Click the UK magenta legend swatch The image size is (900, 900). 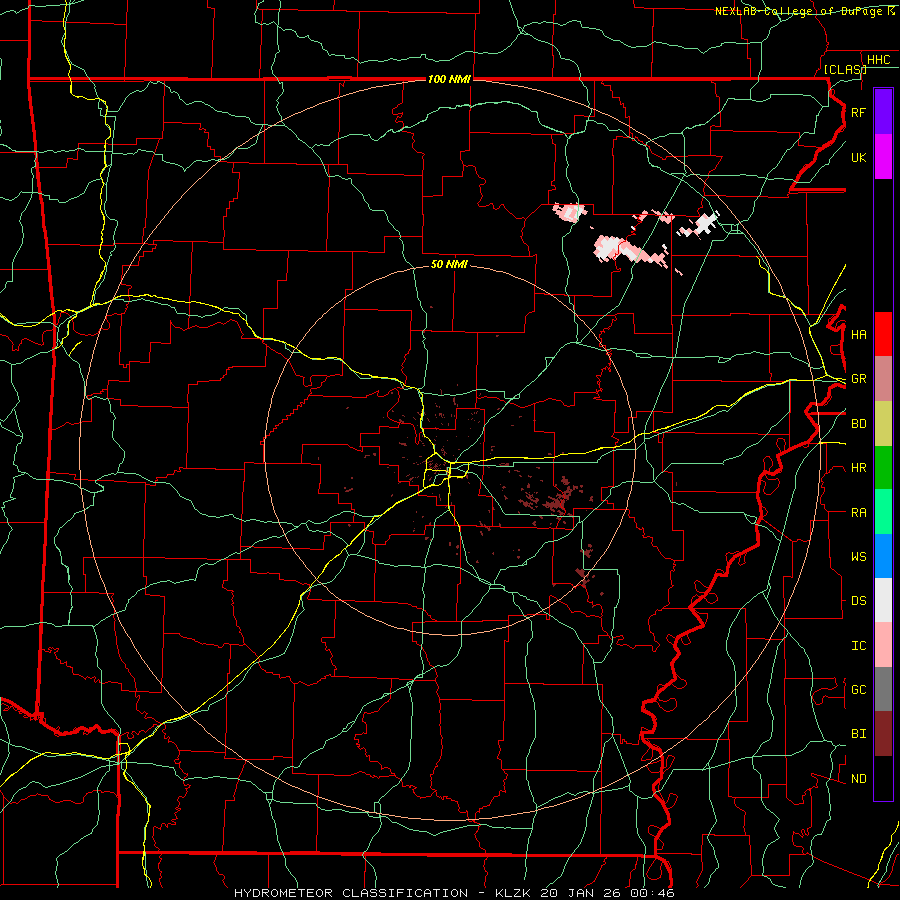[883, 157]
